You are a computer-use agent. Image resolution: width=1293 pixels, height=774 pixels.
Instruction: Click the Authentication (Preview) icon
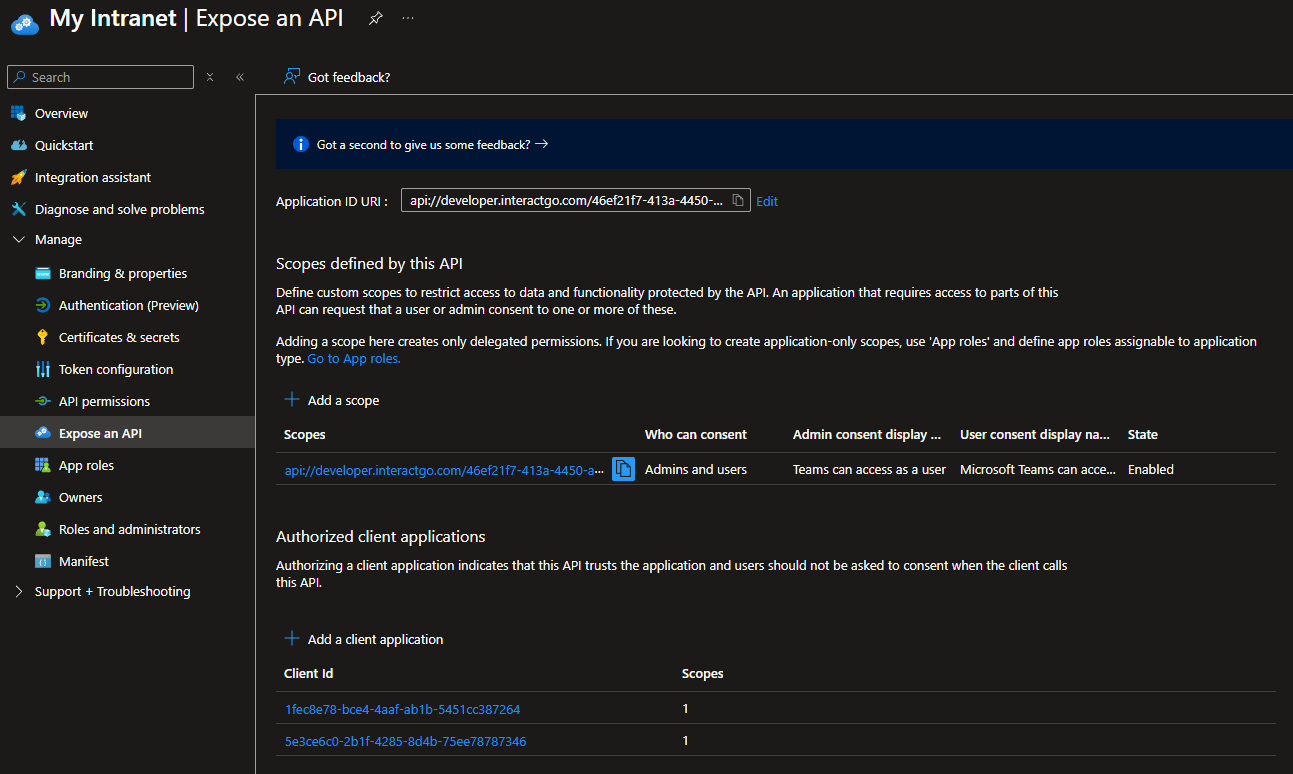tap(42, 305)
